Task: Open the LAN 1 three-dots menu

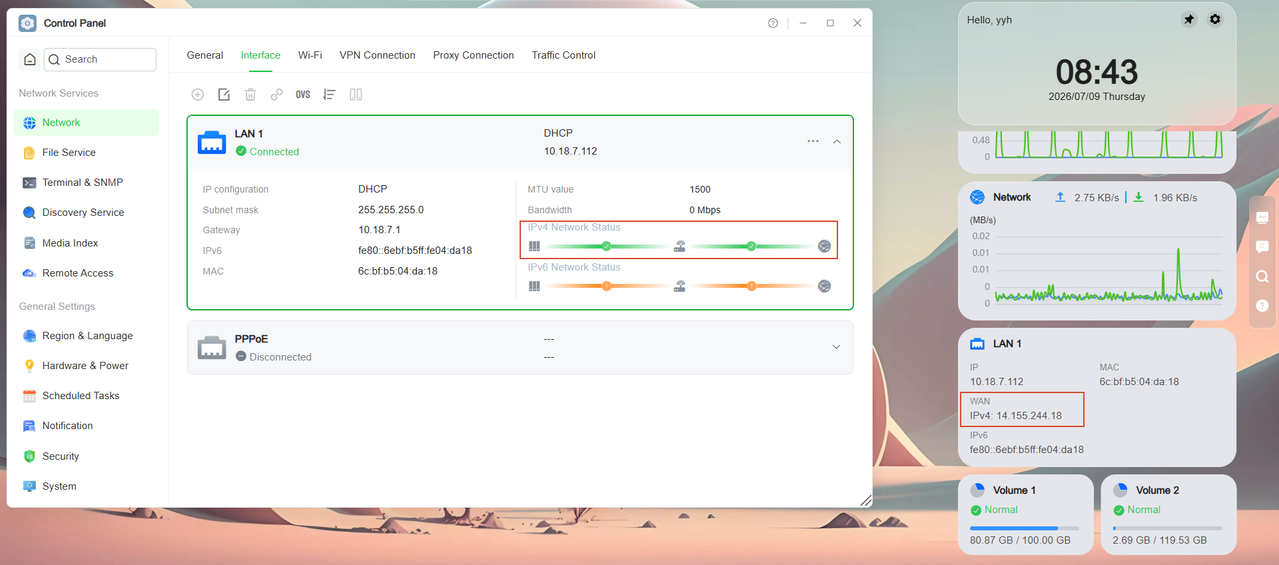Action: click(813, 141)
